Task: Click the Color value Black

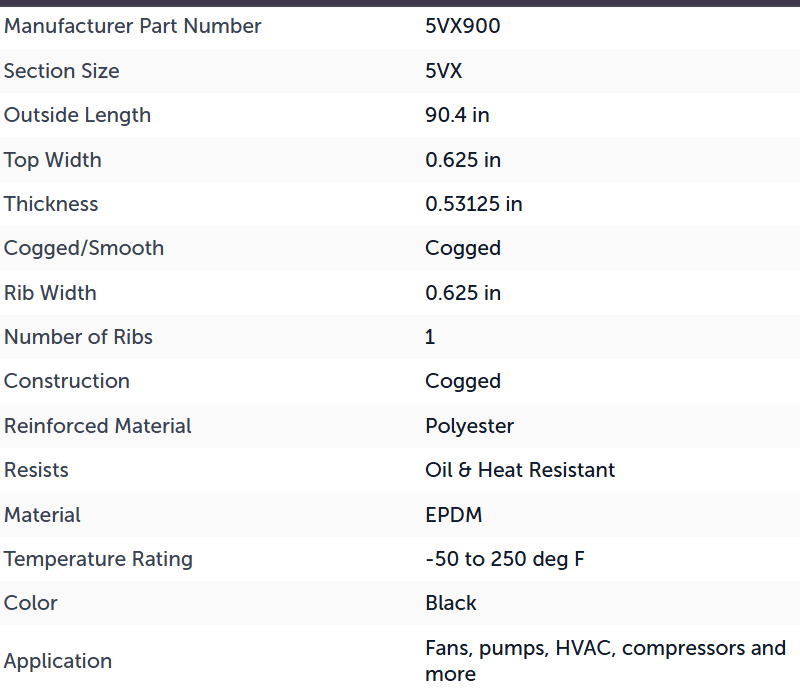Action: [451, 603]
